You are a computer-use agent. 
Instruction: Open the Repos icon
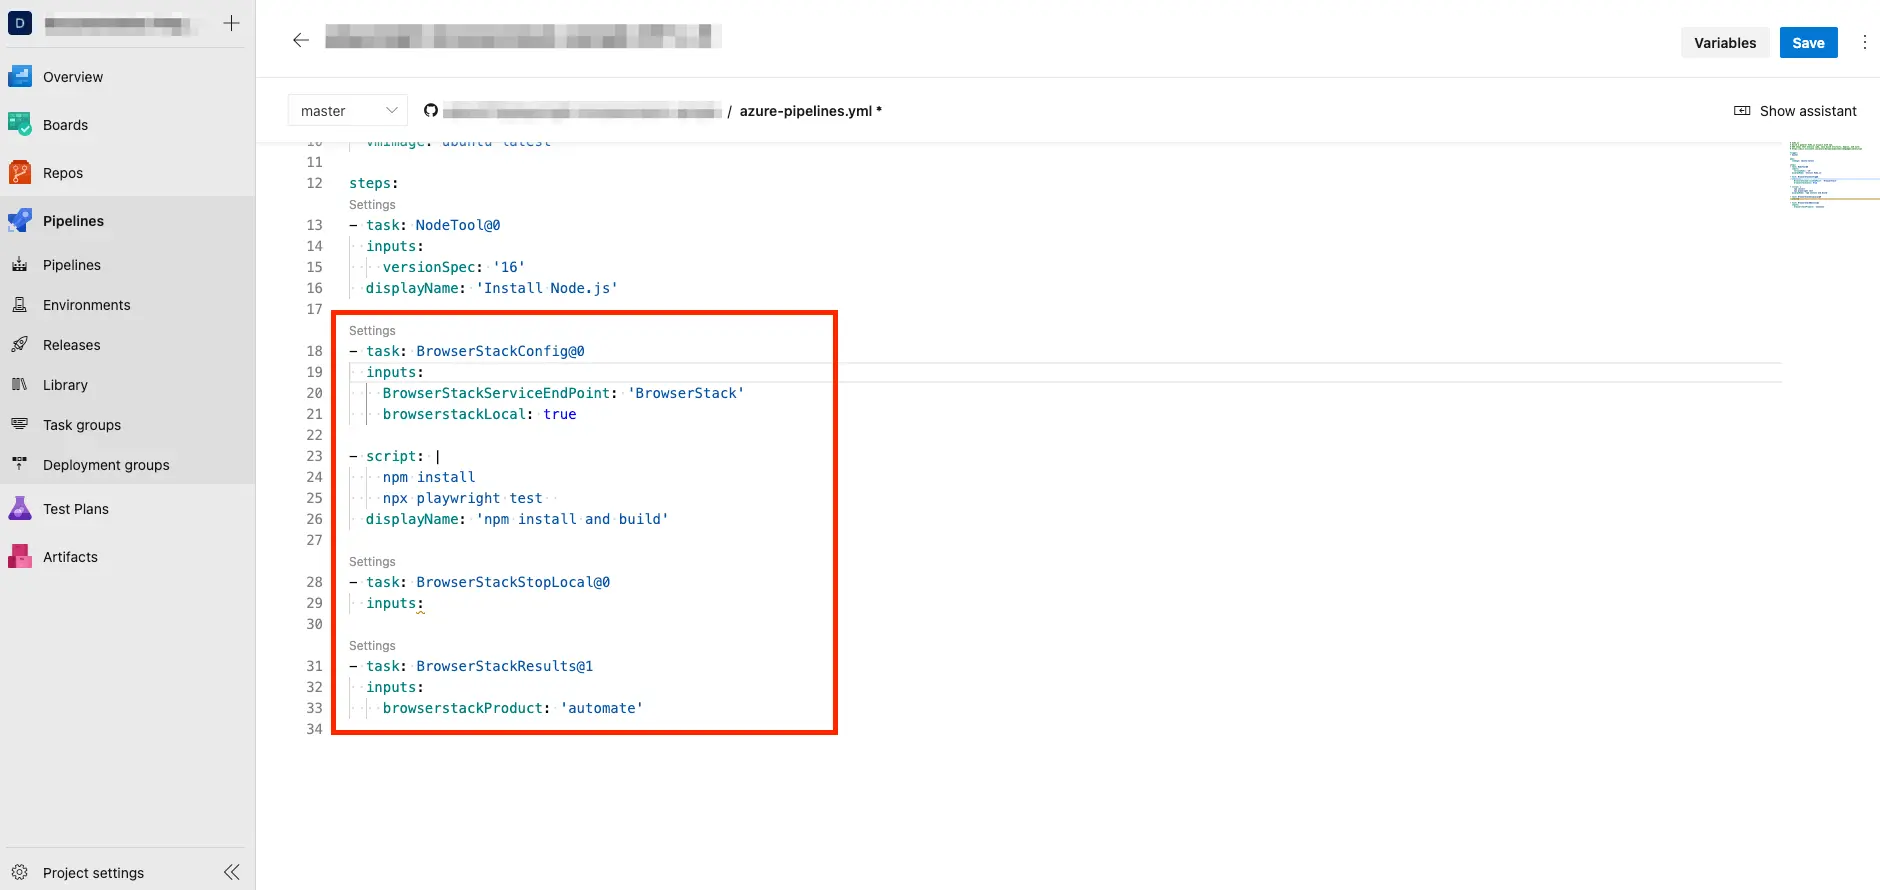tap(20, 173)
